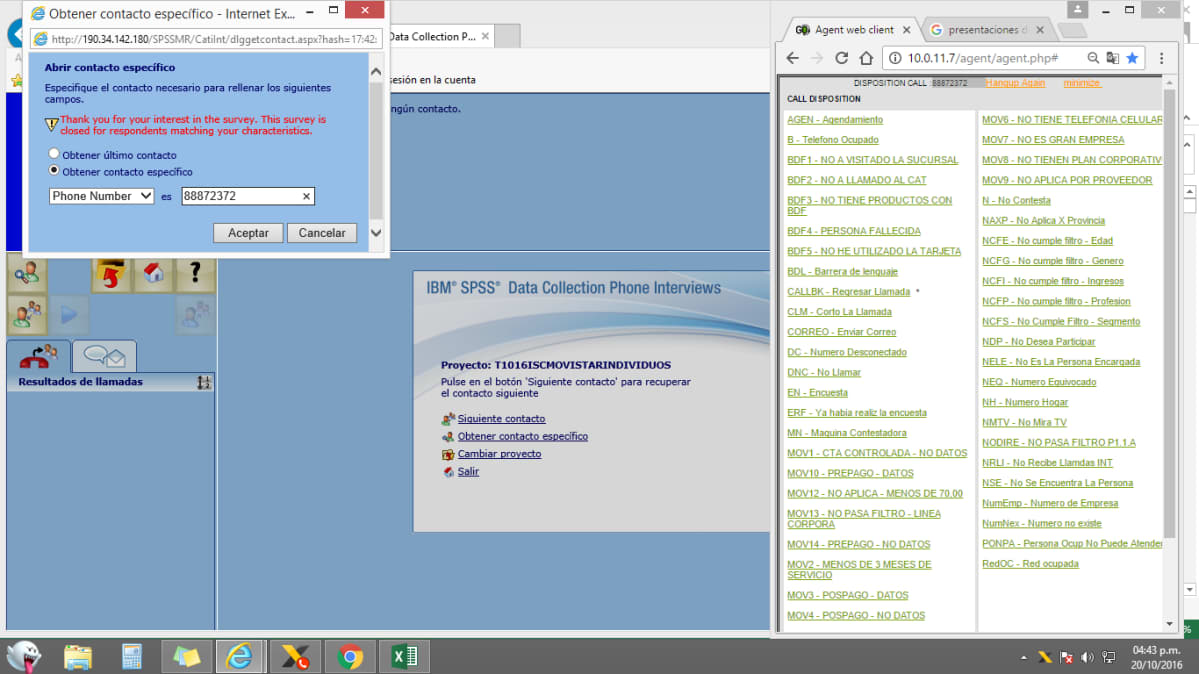The image size is (1199, 674).
Task: Select MN - Maquina Contestadora disposition
Action: pos(846,433)
